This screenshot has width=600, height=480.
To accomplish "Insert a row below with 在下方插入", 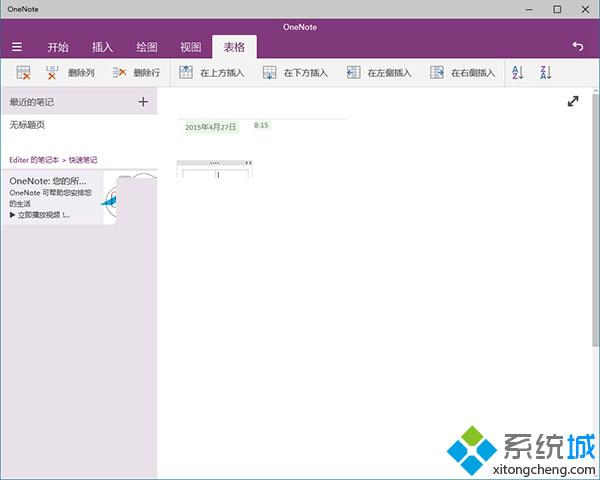I will tap(295, 72).
